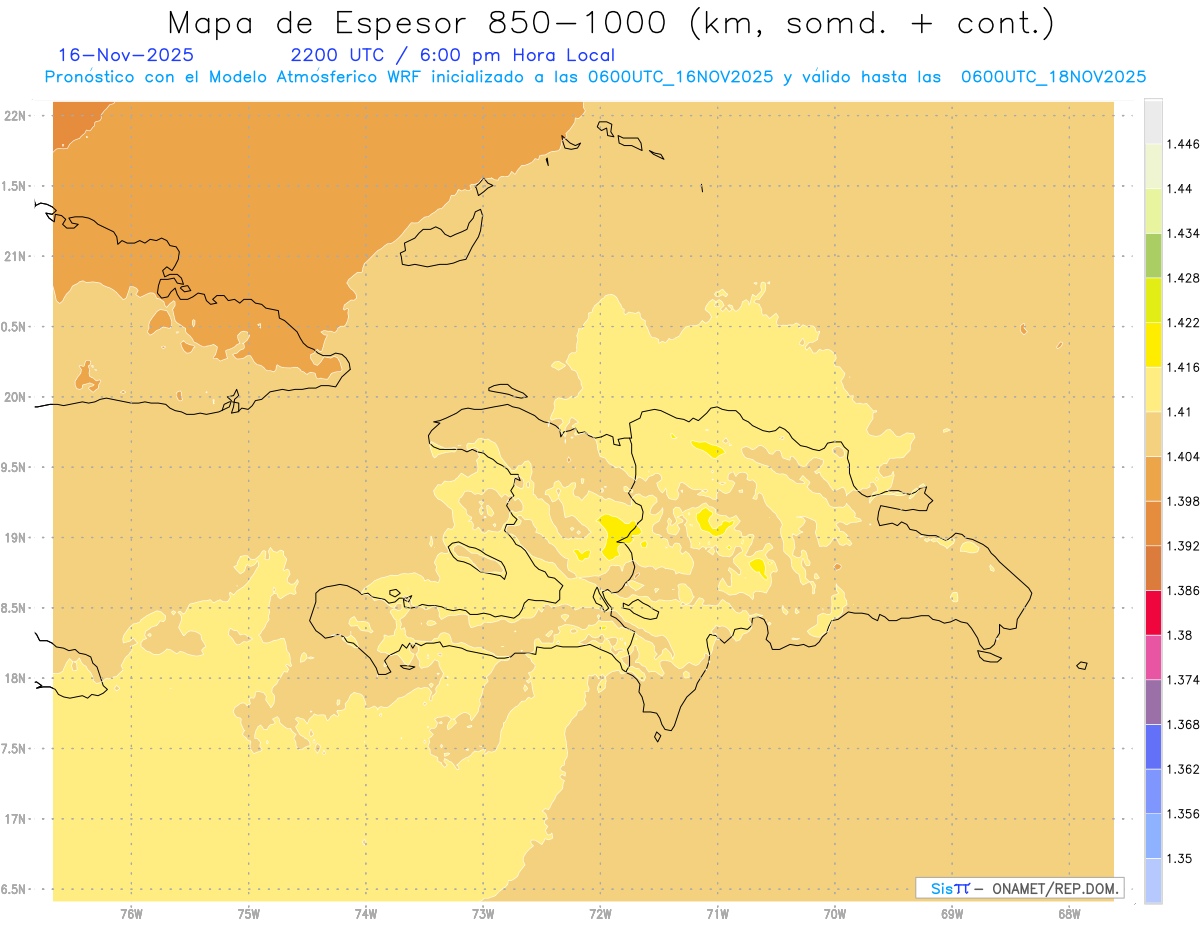Click the legend value '1.434'
Screen dimensions: 1200x927
1183,233
